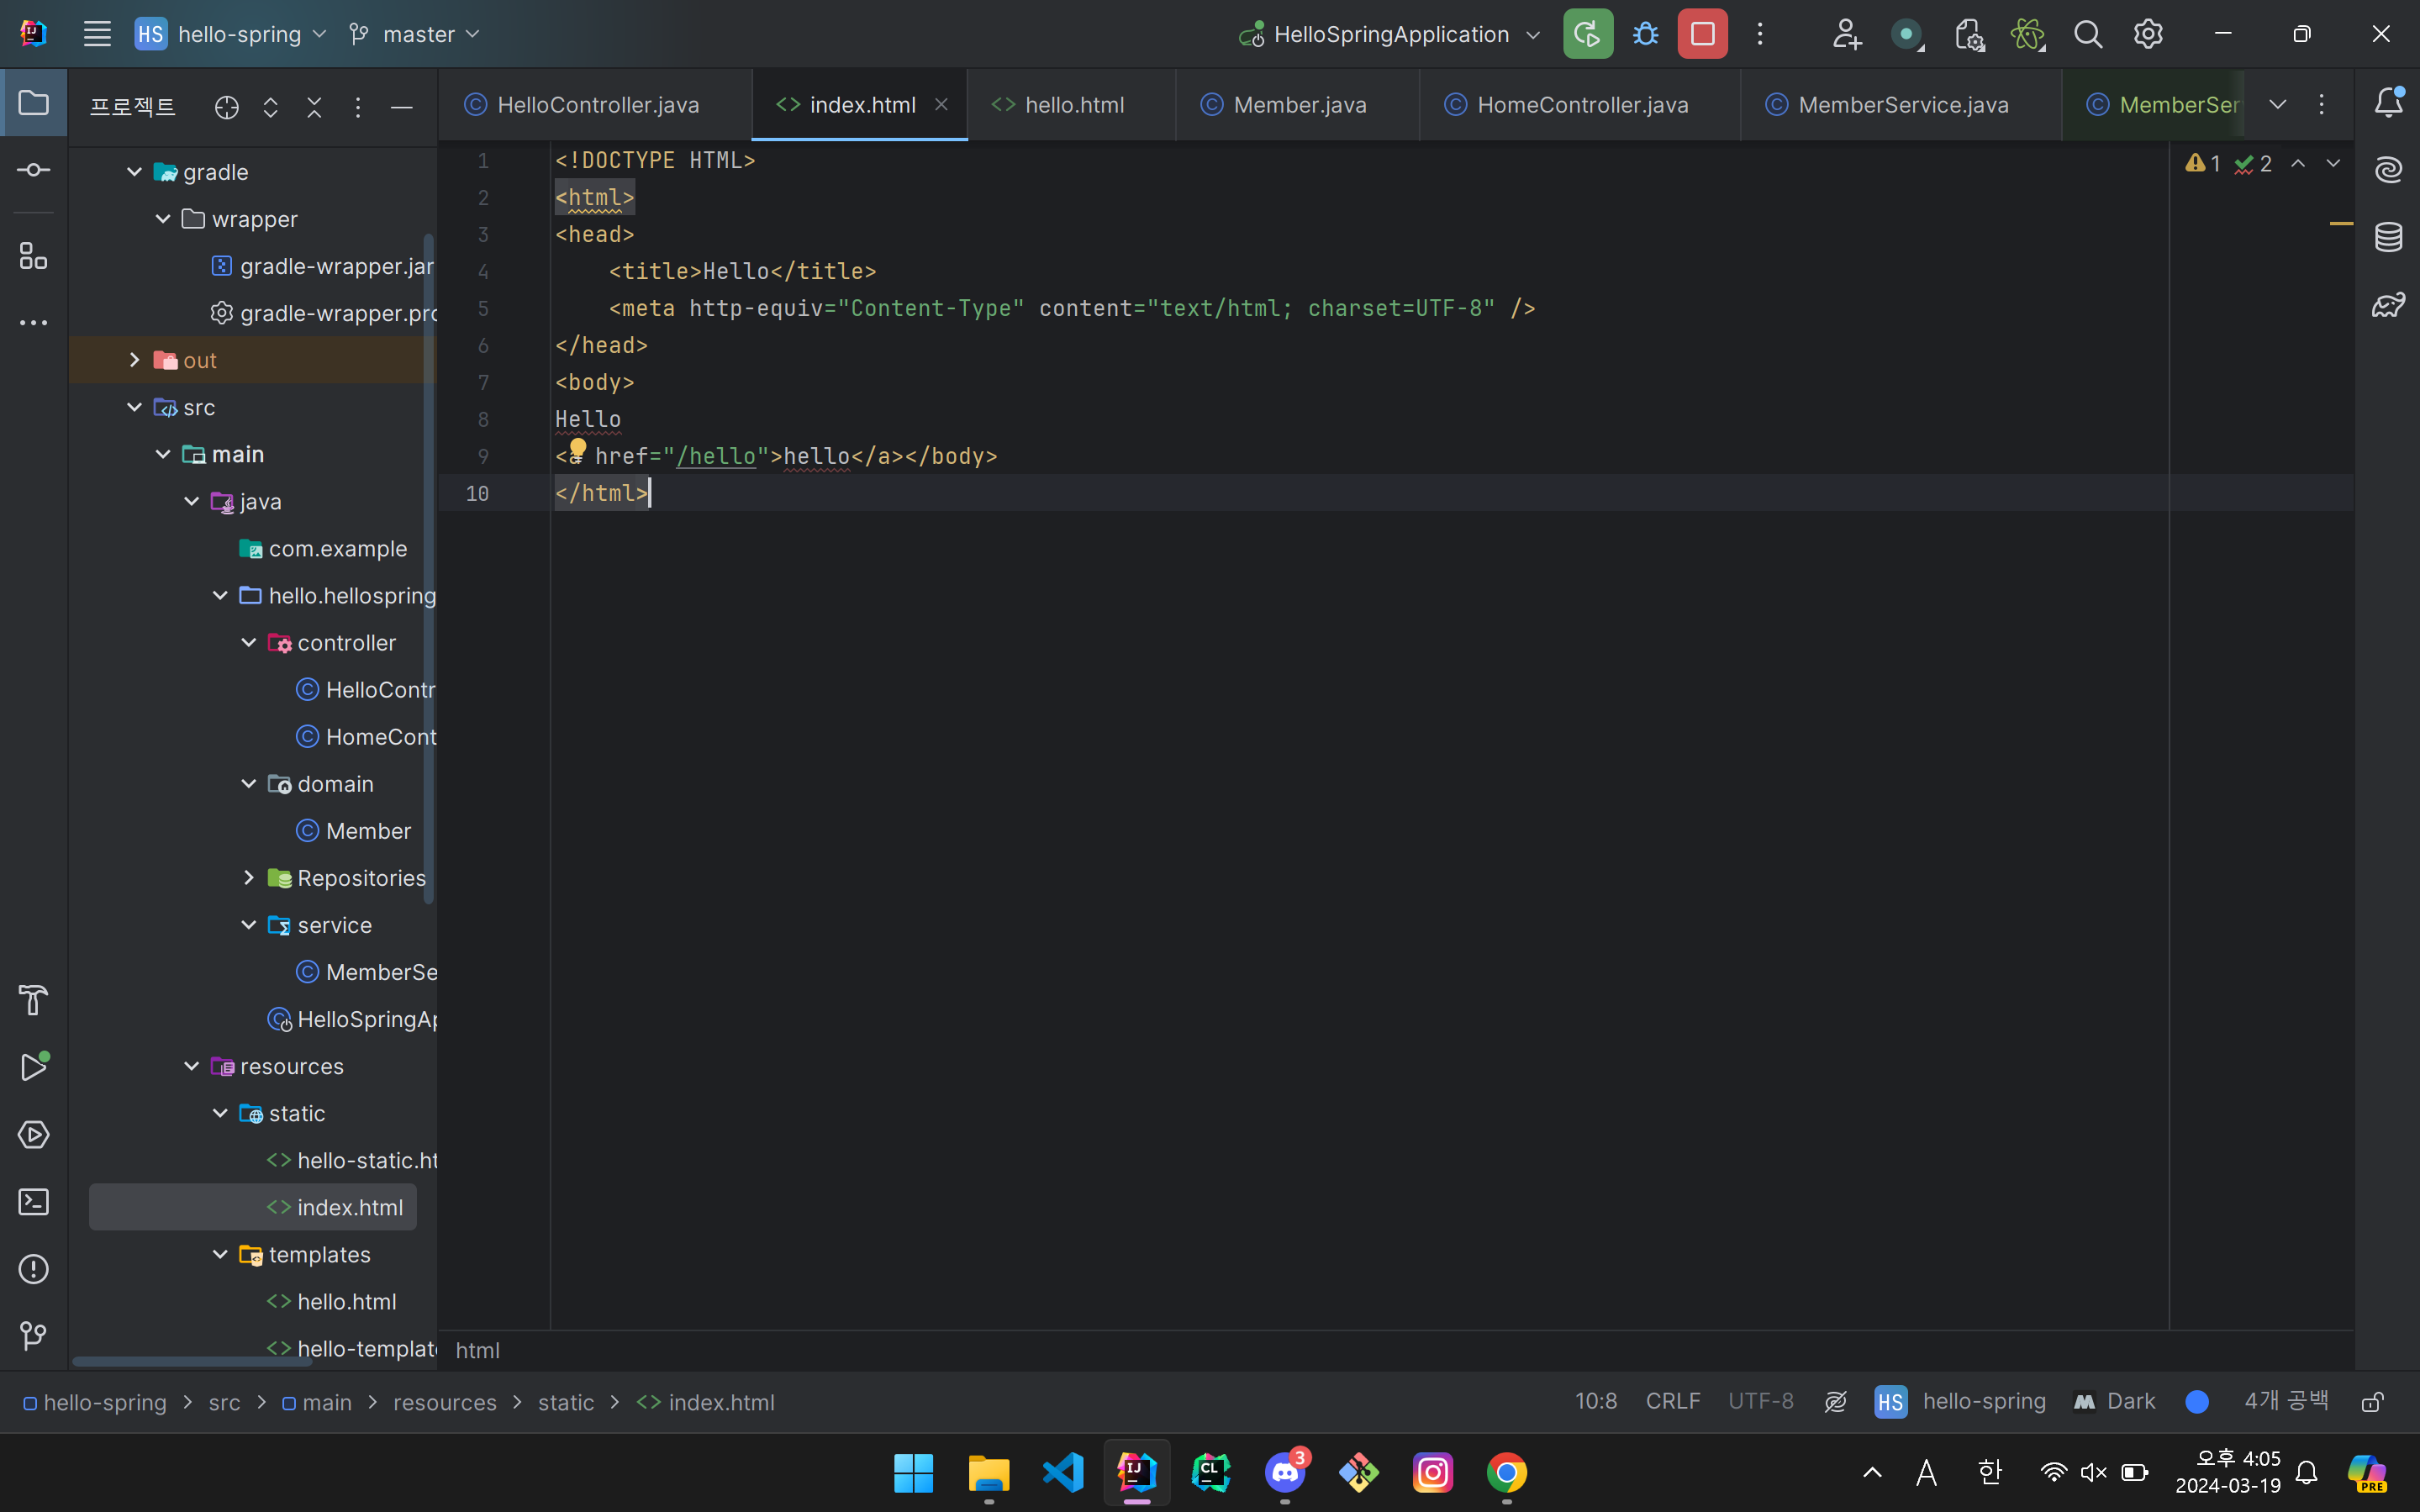This screenshot has width=2420, height=1512.
Task: Open Google Chrome from taskbar
Action: (x=1507, y=1472)
